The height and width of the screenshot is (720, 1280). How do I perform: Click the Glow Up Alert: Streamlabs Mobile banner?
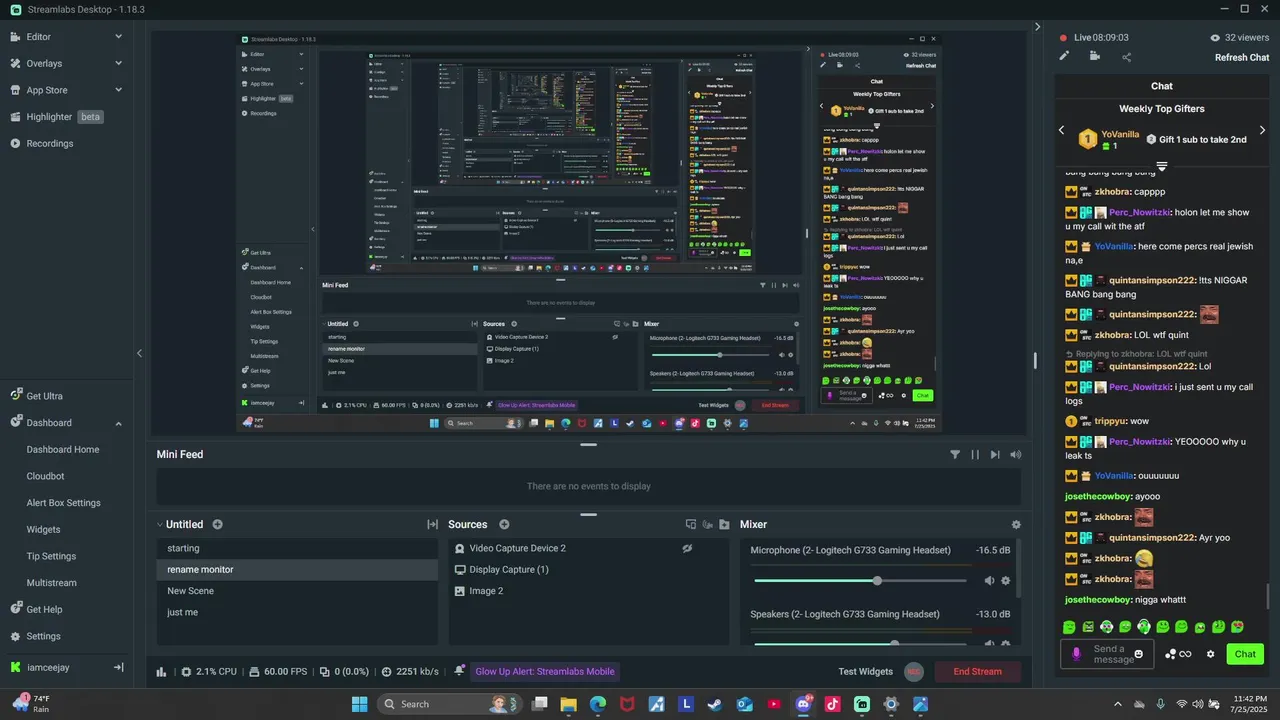coord(545,672)
